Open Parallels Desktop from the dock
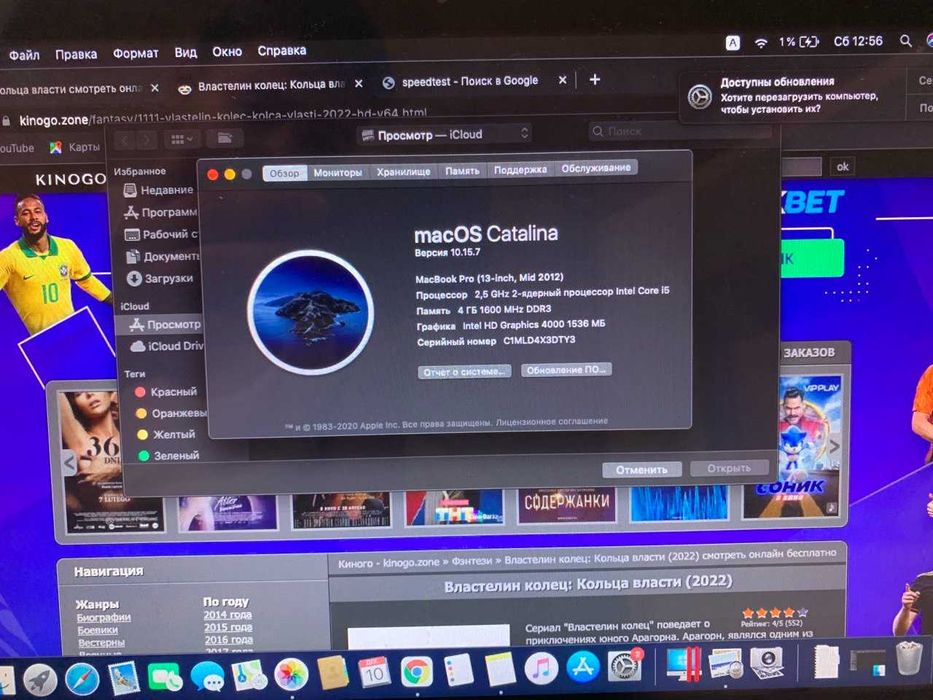 pyautogui.click(x=684, y=664)
